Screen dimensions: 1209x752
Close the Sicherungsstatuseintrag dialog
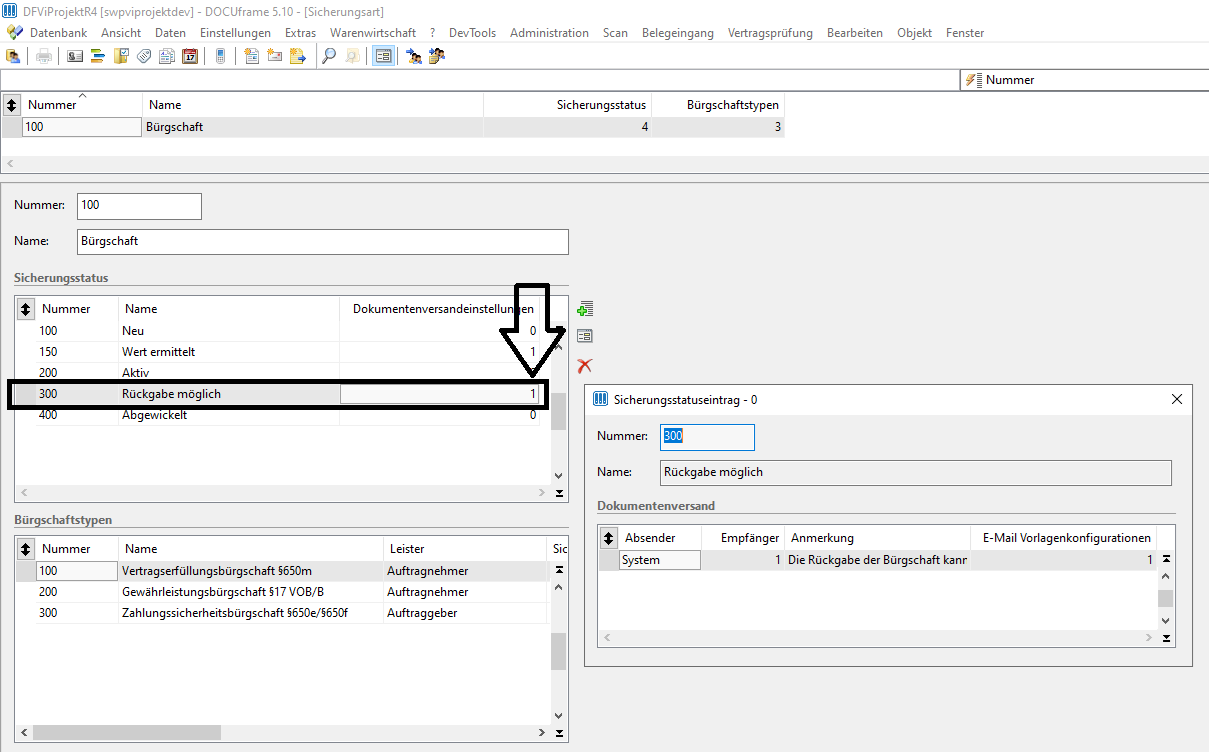(x=1177, y=399)
